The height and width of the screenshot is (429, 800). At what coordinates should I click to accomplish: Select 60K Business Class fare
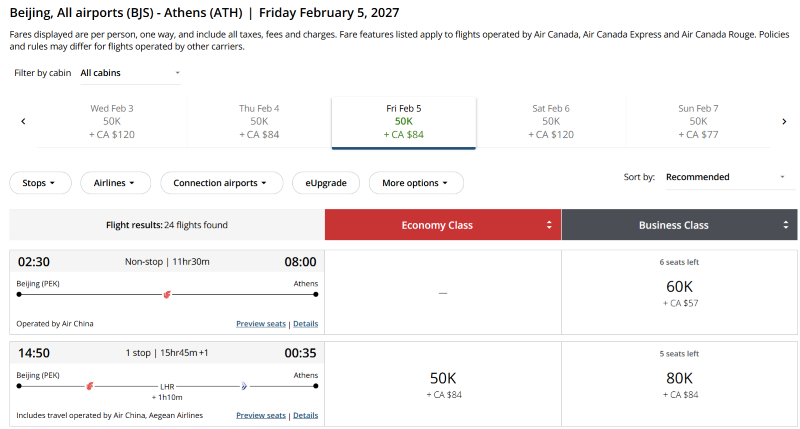(679, 290)
